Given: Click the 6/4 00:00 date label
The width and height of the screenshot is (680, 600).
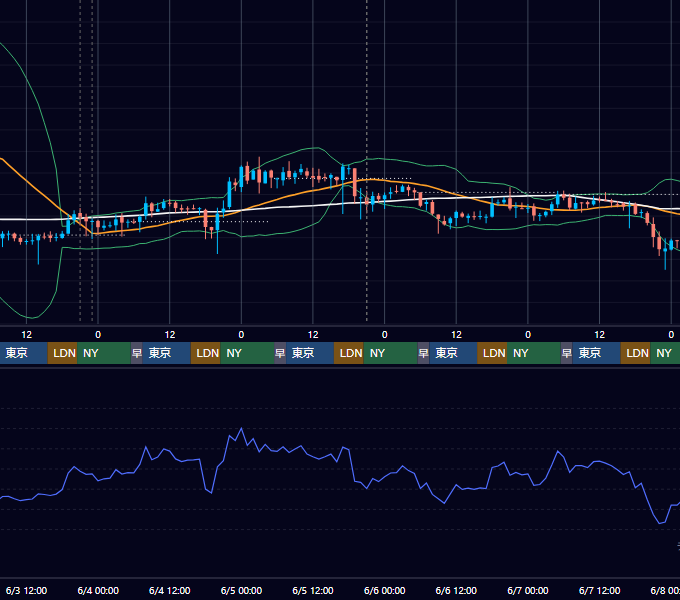Looking at the screenshot, I should pos(98,590).
